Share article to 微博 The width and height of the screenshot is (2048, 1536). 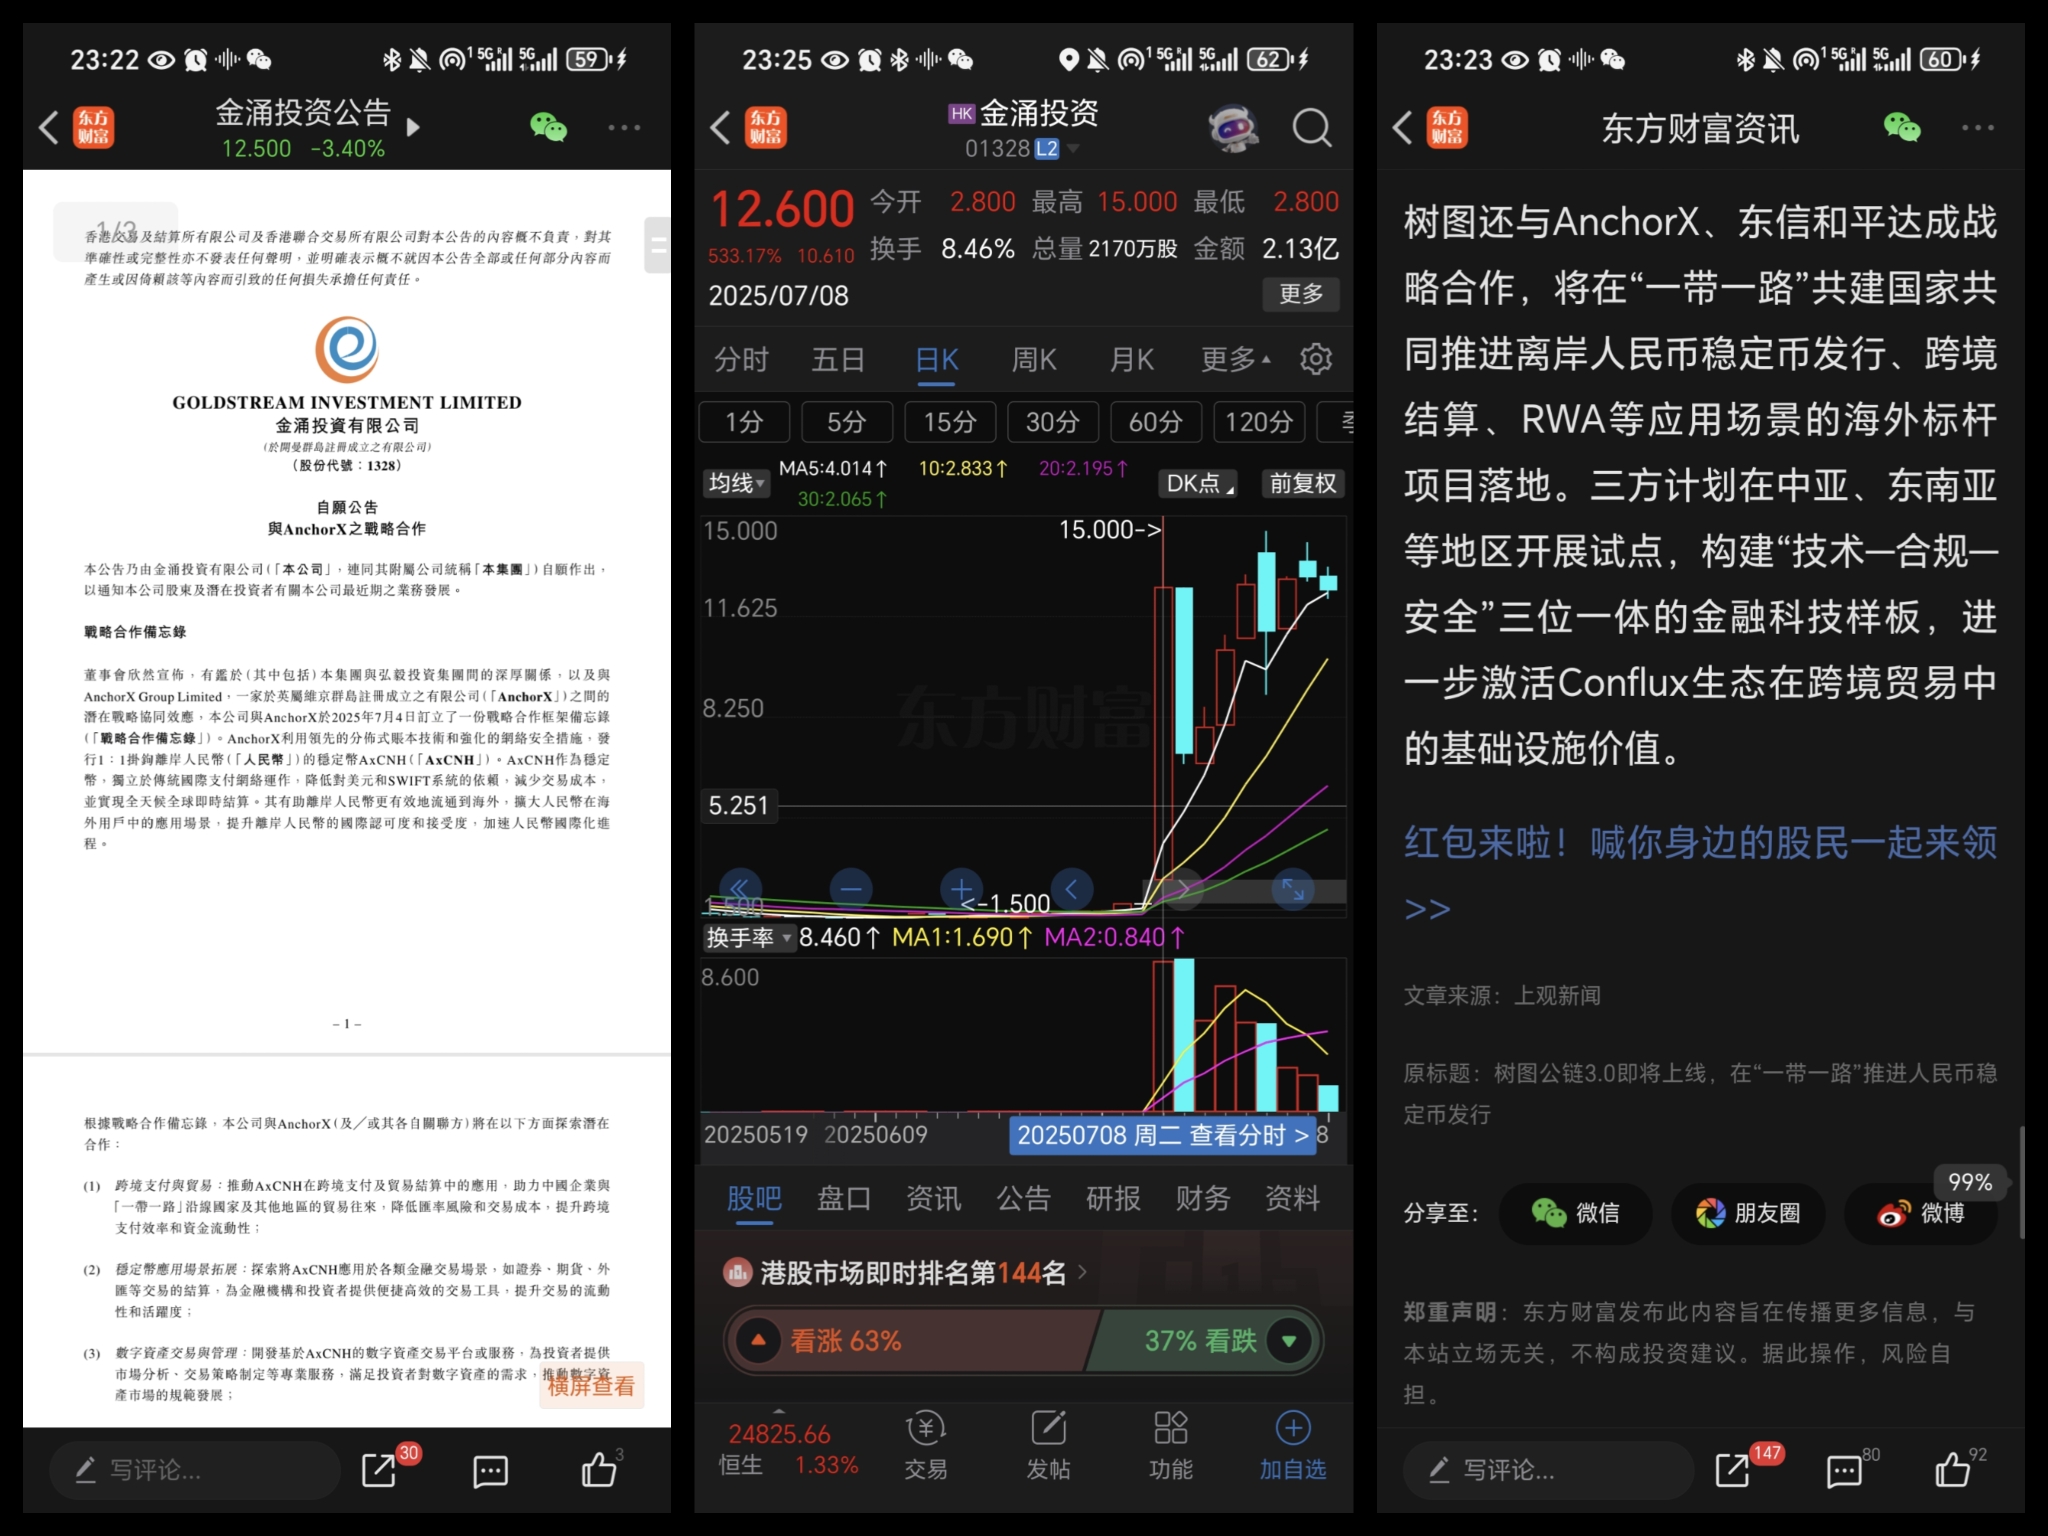(x=1921, y=1213)
